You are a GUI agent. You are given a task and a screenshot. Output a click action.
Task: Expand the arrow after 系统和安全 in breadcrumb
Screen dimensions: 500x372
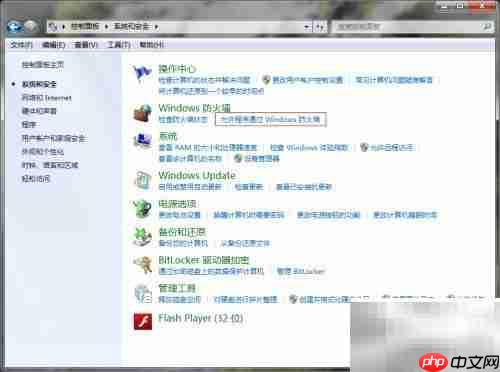click(x=156, y=27)
